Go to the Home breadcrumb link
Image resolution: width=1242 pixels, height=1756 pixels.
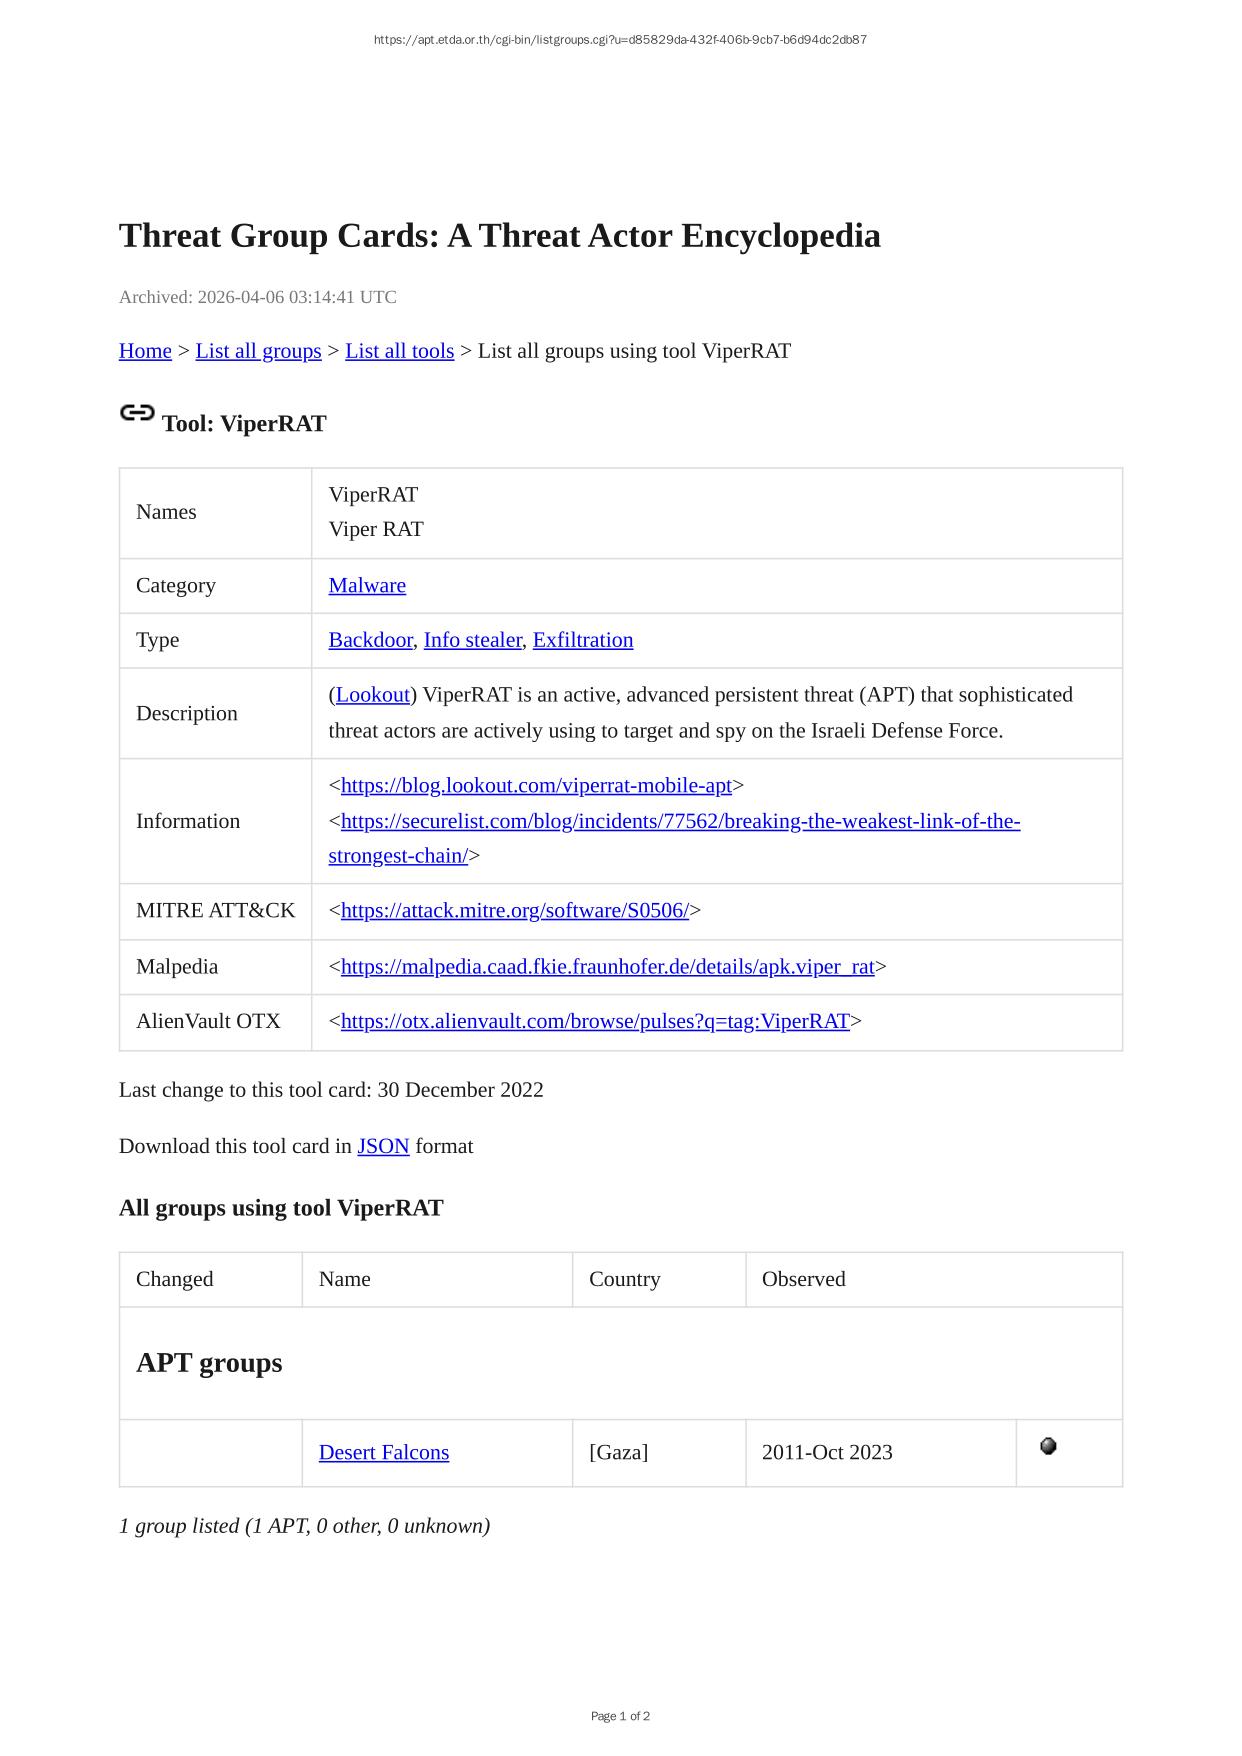point(145,351)
